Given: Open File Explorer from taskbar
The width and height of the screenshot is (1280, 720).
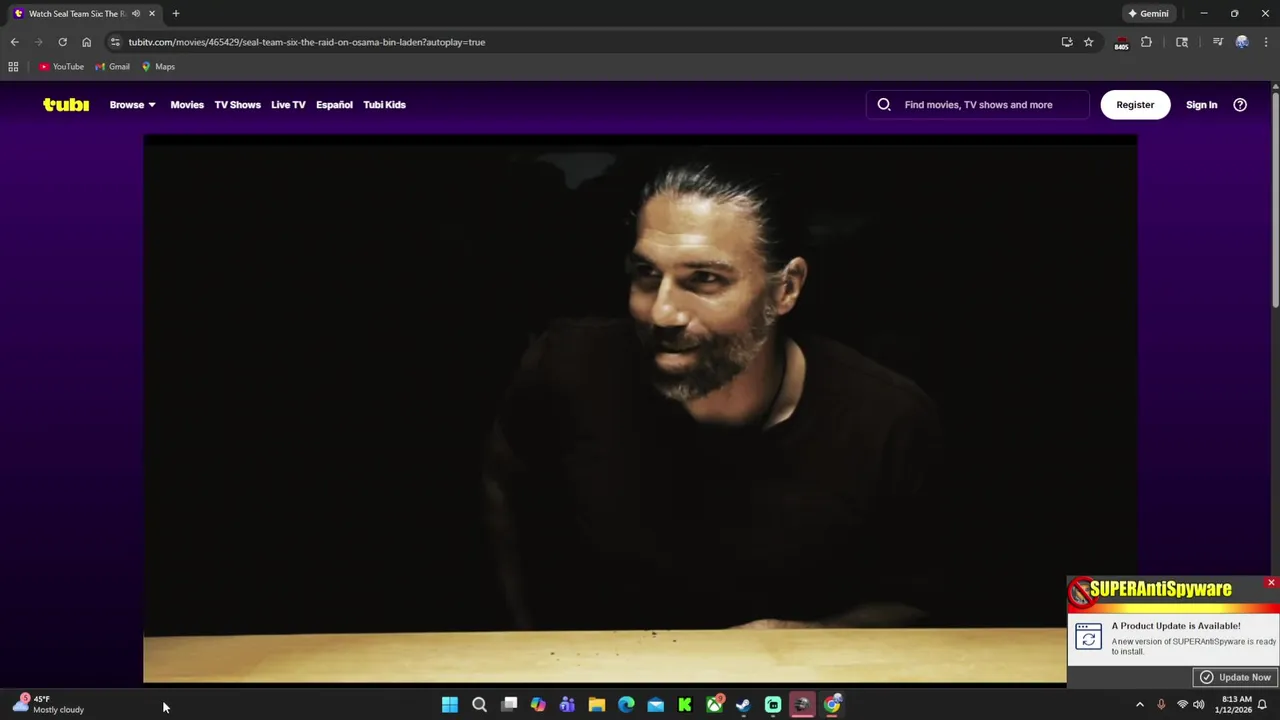Looking at the screenshot, I should pos(597,705).
